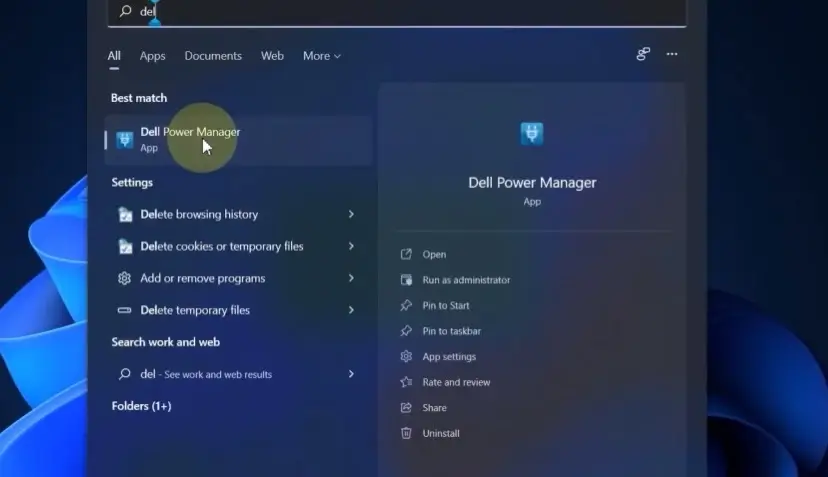Click the gear icon beside Add or remove programs
The width and height of the screenshot is (828, 477).
(x=124, y=278)
